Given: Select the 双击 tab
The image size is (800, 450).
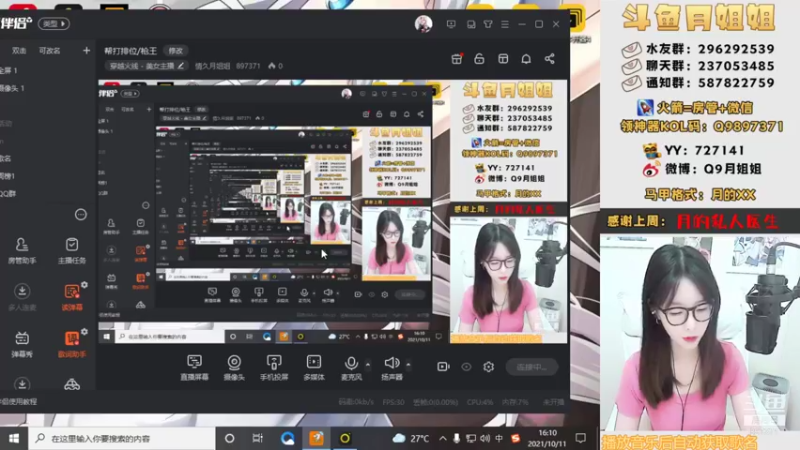Looking at the screenshot, I should click(x=19, y=51).
